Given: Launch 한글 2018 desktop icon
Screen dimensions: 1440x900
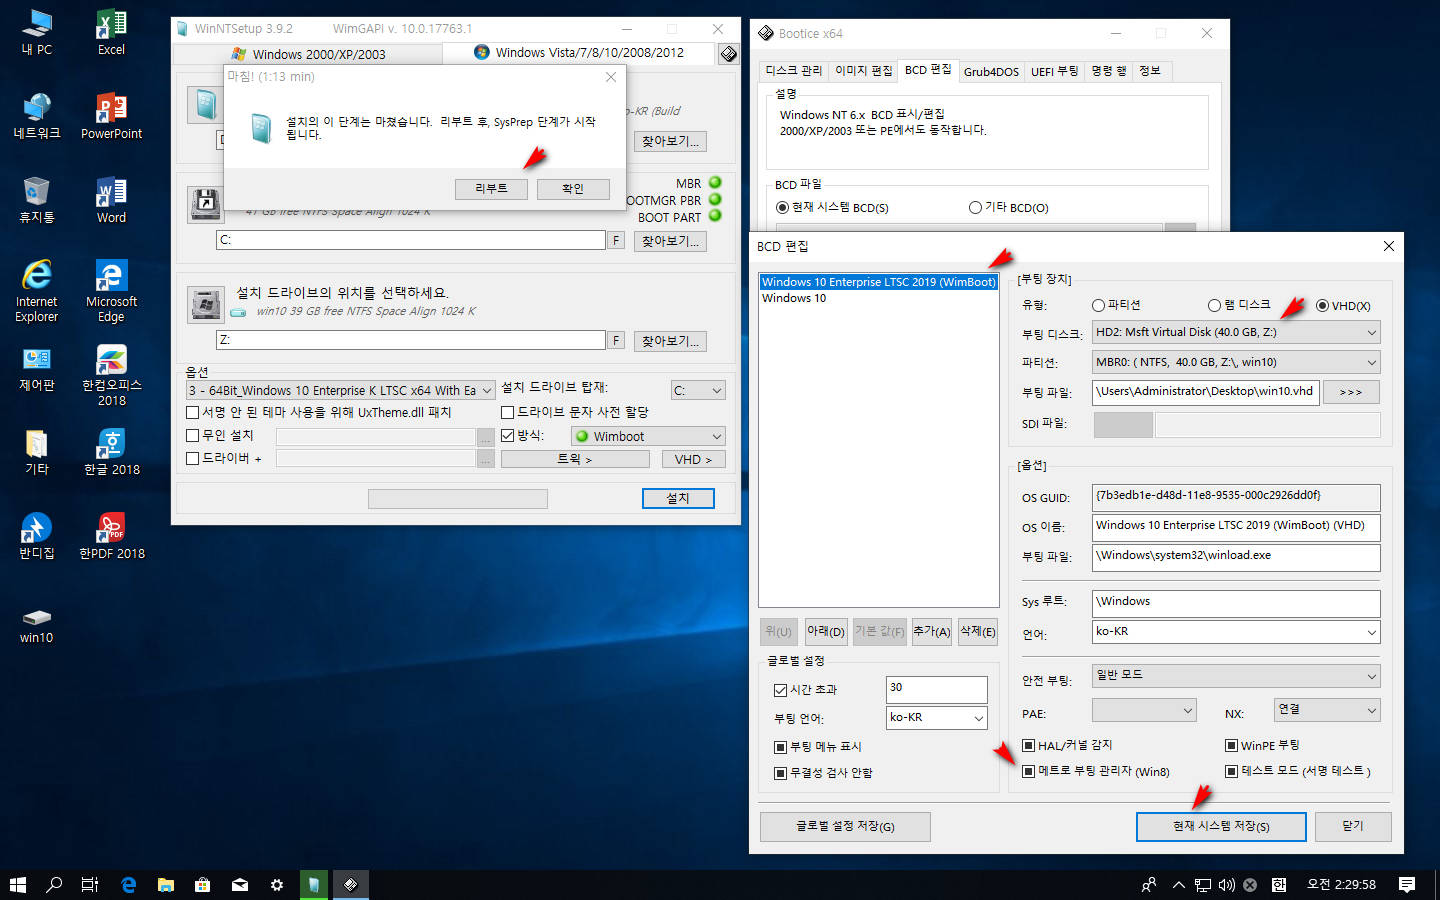Looking at the screenshot, I should pos(111,452).
